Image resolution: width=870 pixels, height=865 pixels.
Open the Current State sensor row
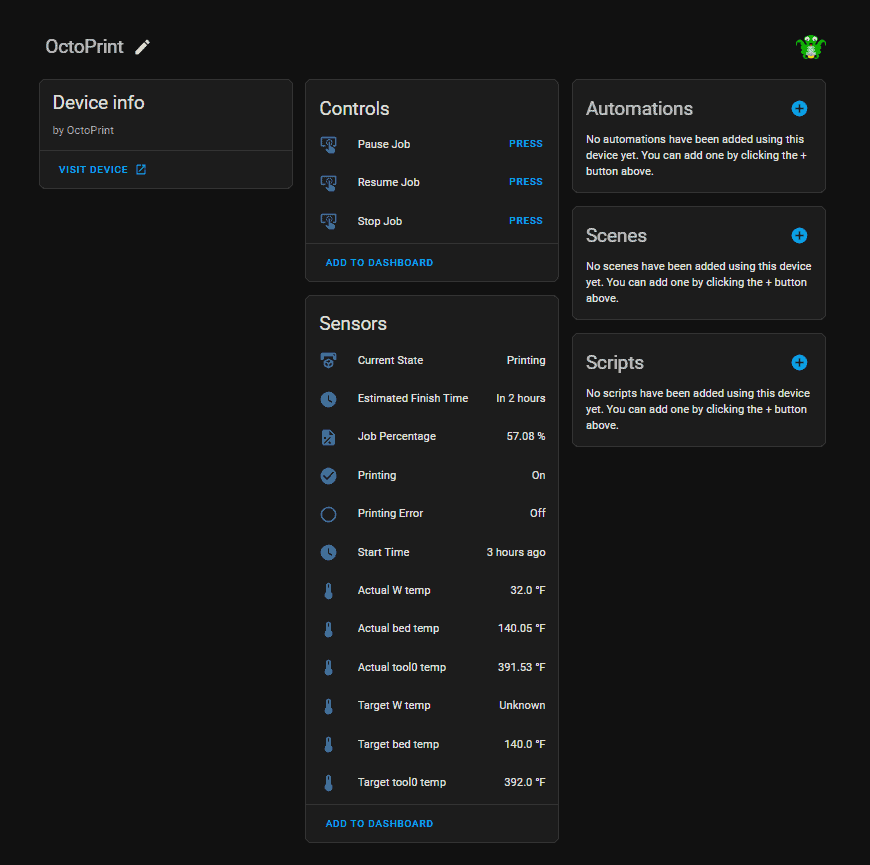pos(432,361)
